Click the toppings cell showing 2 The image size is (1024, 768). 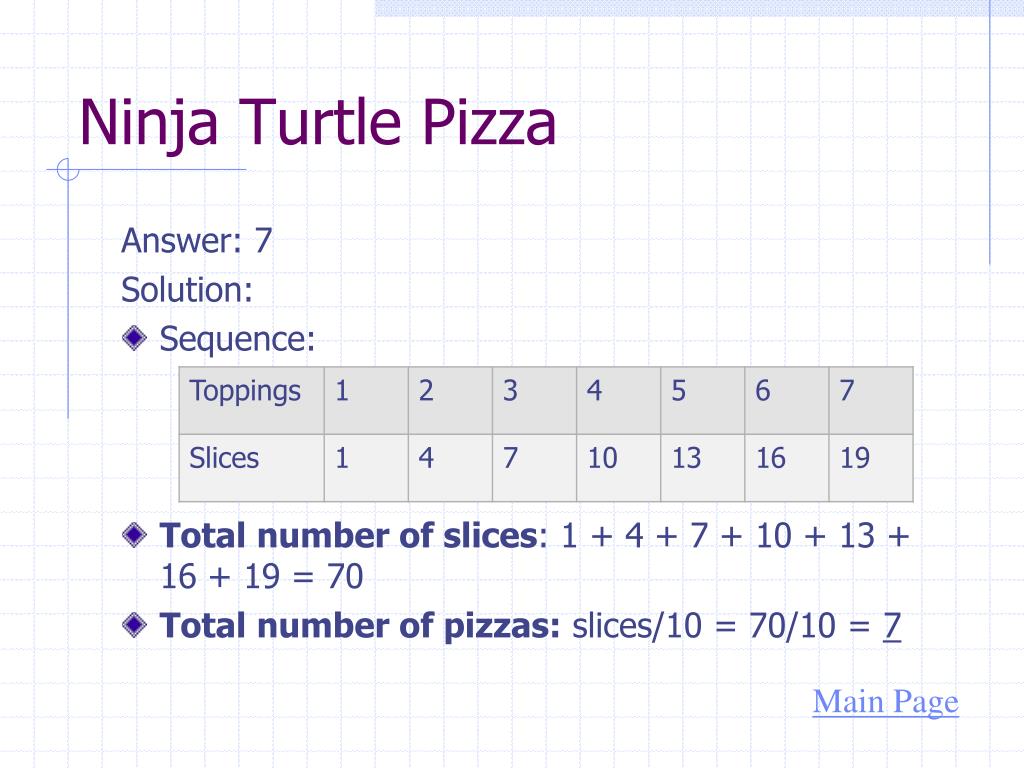coord(450,400)
